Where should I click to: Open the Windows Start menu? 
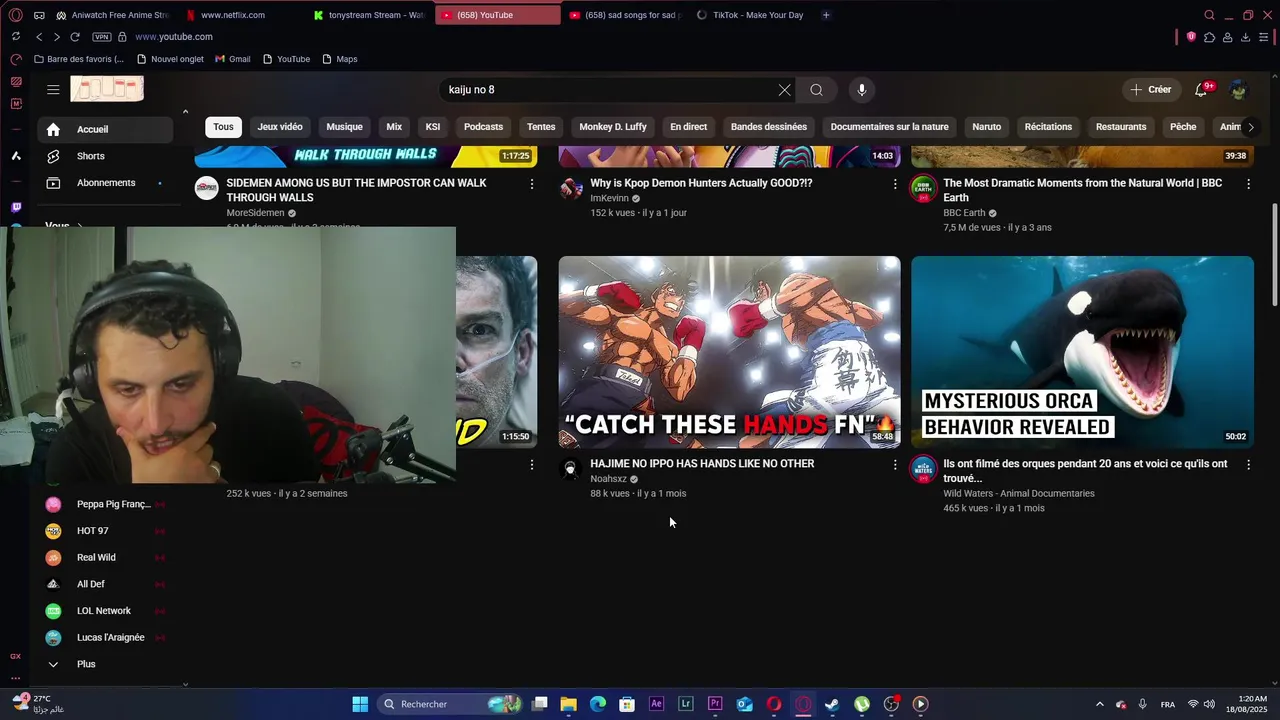pos(360,704)
